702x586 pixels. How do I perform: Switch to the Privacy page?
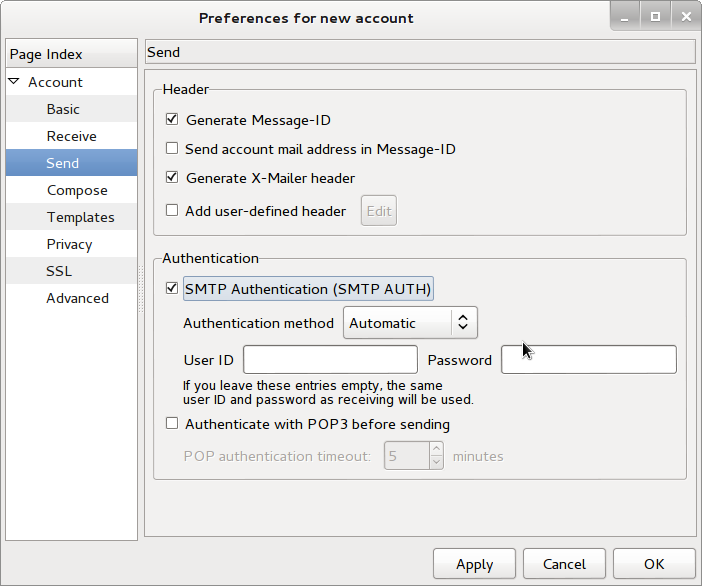[x=69, y=244]
